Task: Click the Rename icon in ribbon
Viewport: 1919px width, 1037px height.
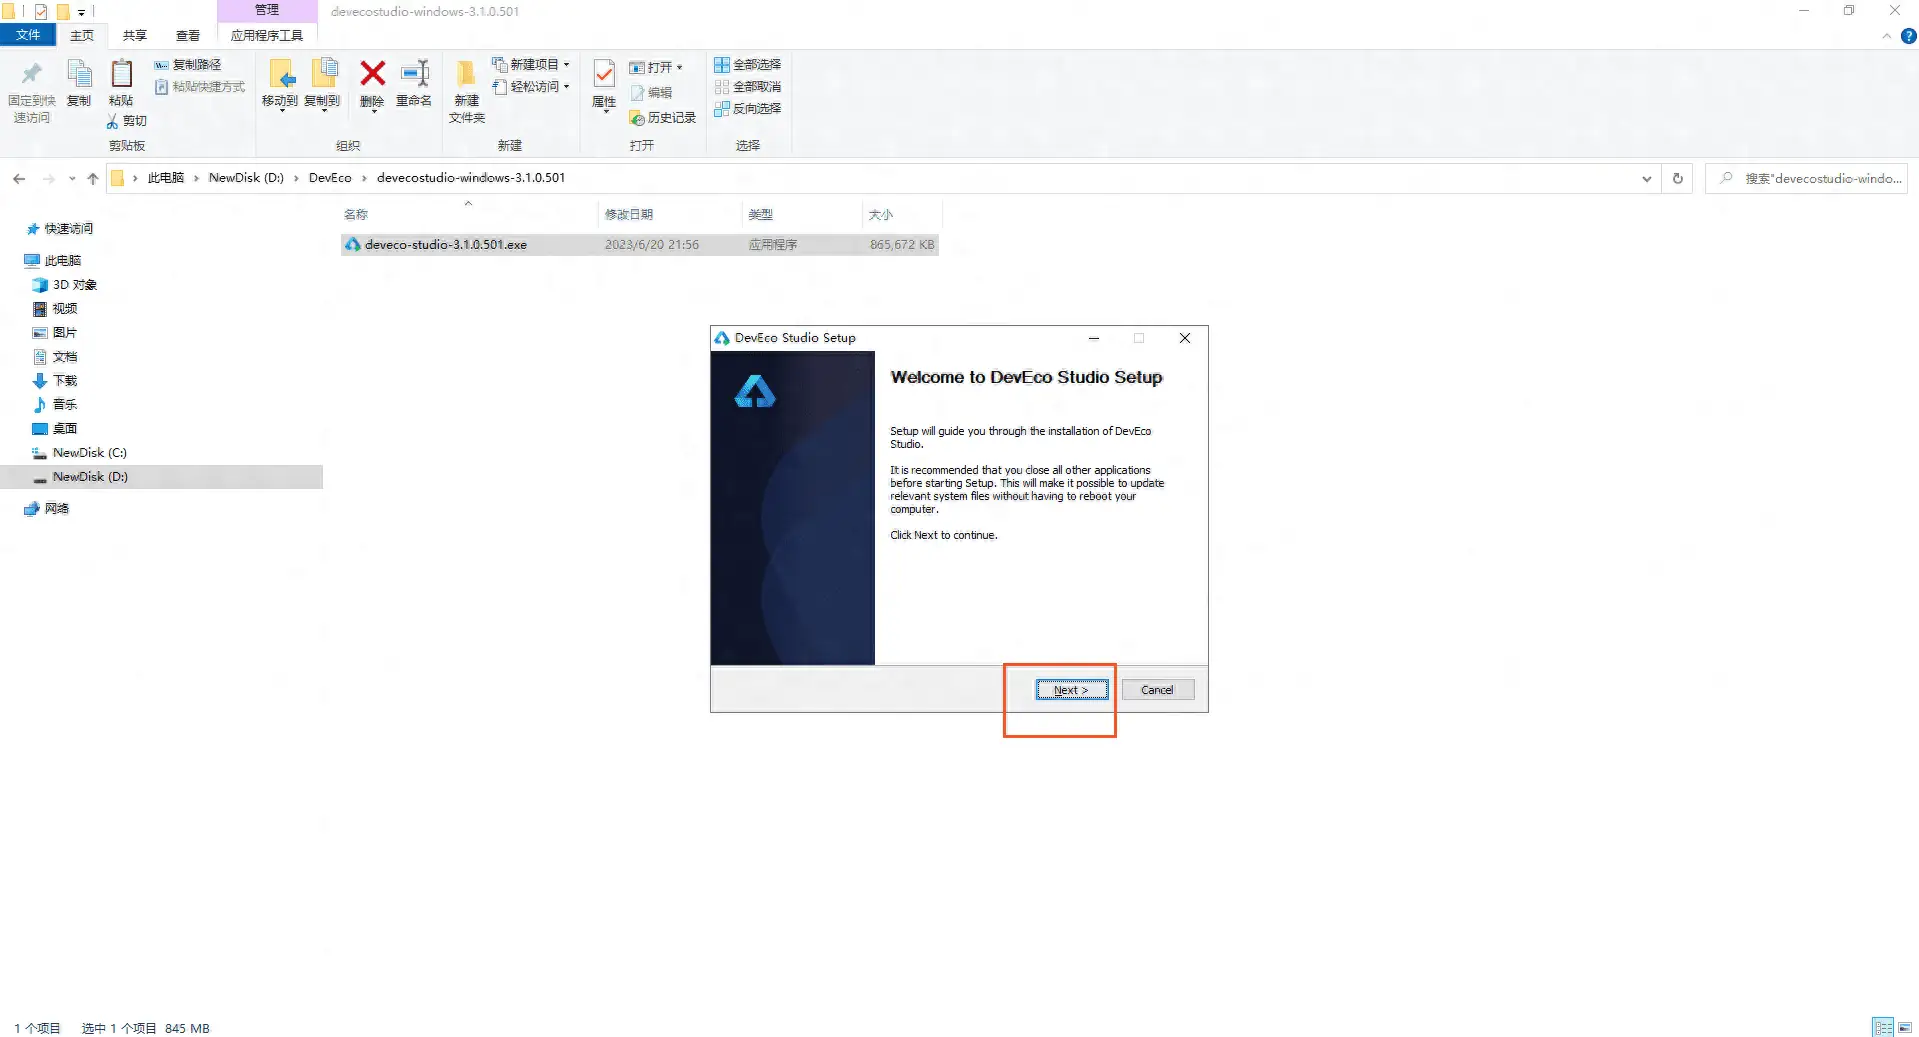Action: click(414, 75)
